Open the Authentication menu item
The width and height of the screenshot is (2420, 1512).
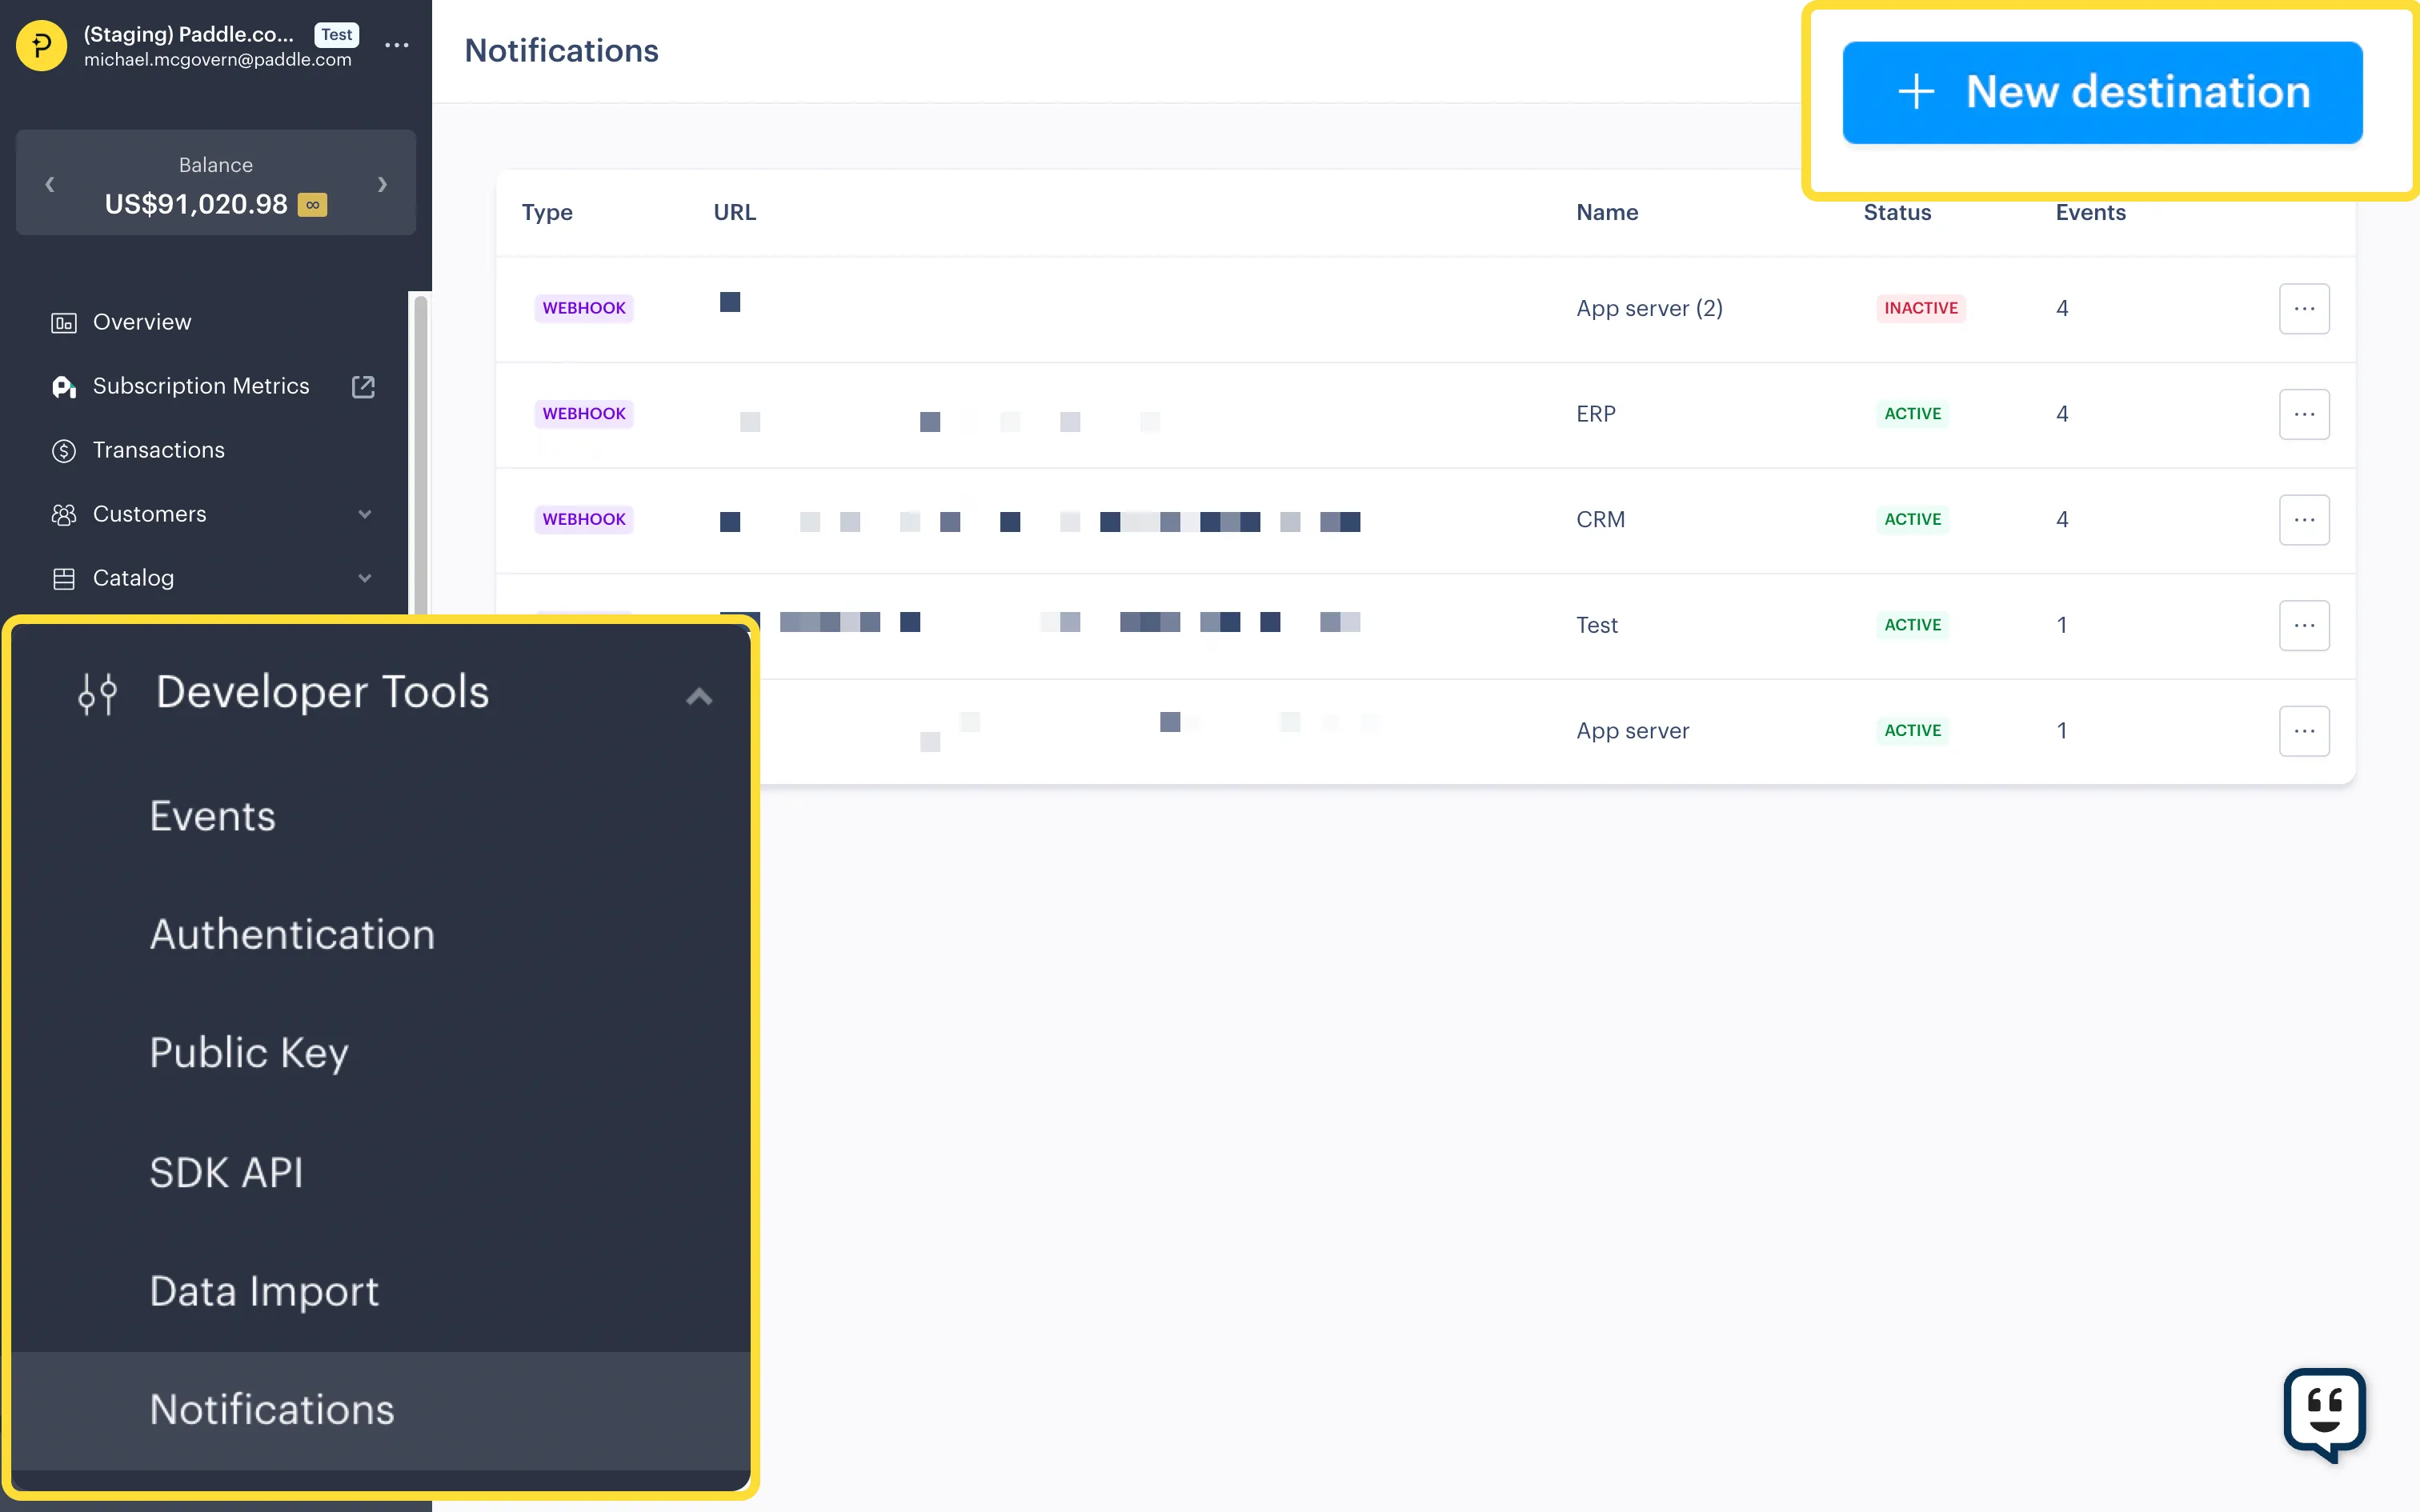click(291, 933)
